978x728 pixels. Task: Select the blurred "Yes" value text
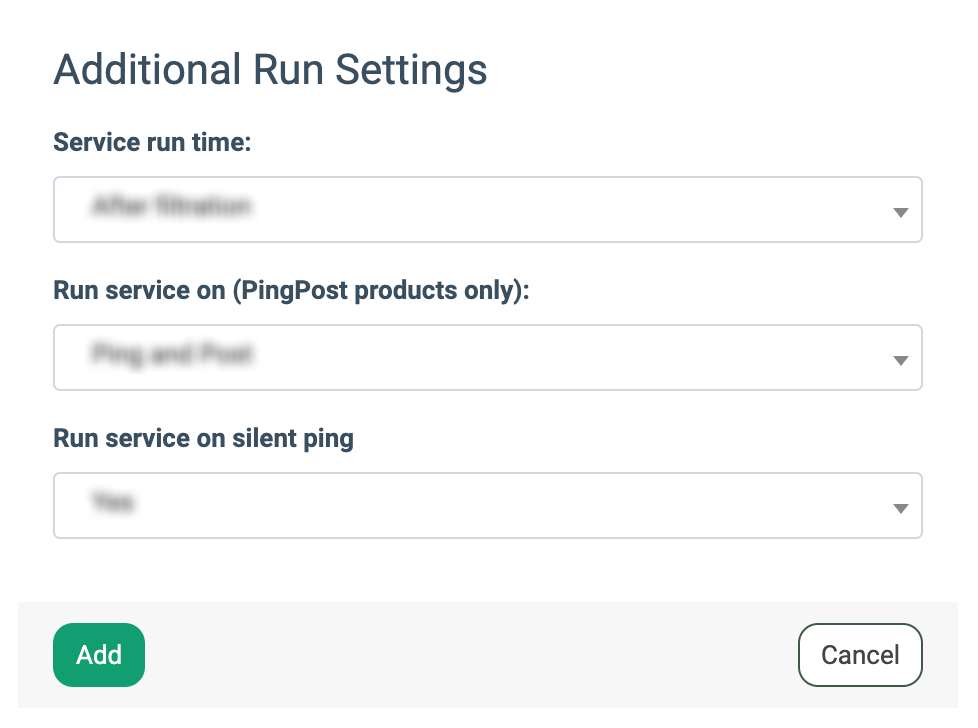point(112,503)
